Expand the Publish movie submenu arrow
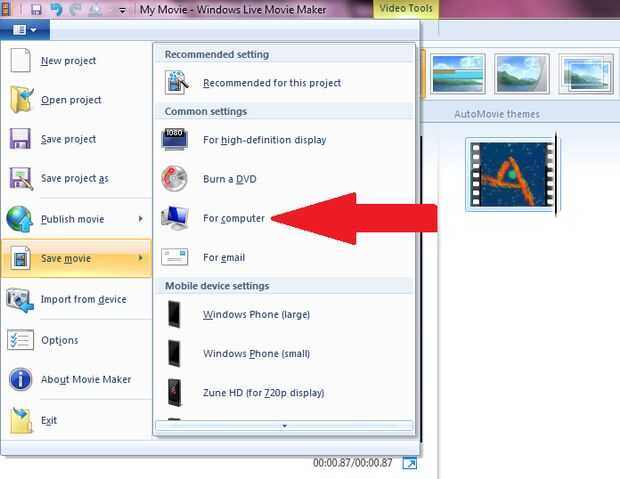Viewport: 620px width, 479px height. [140, 219]
